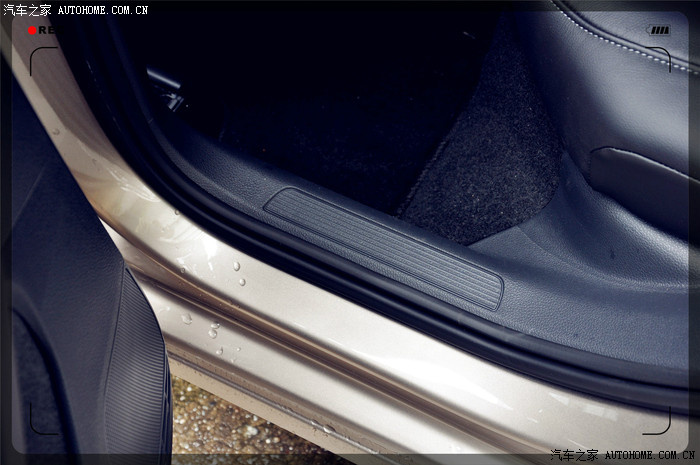Click the battery level indicator icon
700x465 pixels.
tap(658, 30)
